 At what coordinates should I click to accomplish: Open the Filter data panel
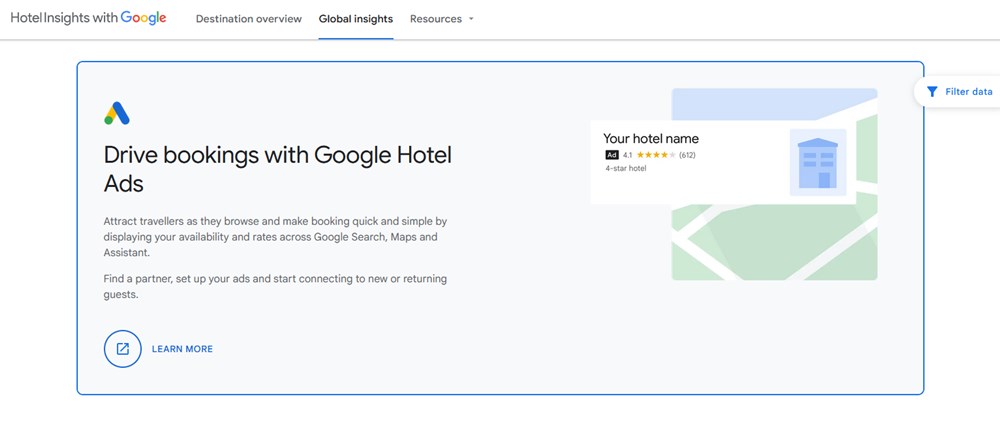click(958, 92)
